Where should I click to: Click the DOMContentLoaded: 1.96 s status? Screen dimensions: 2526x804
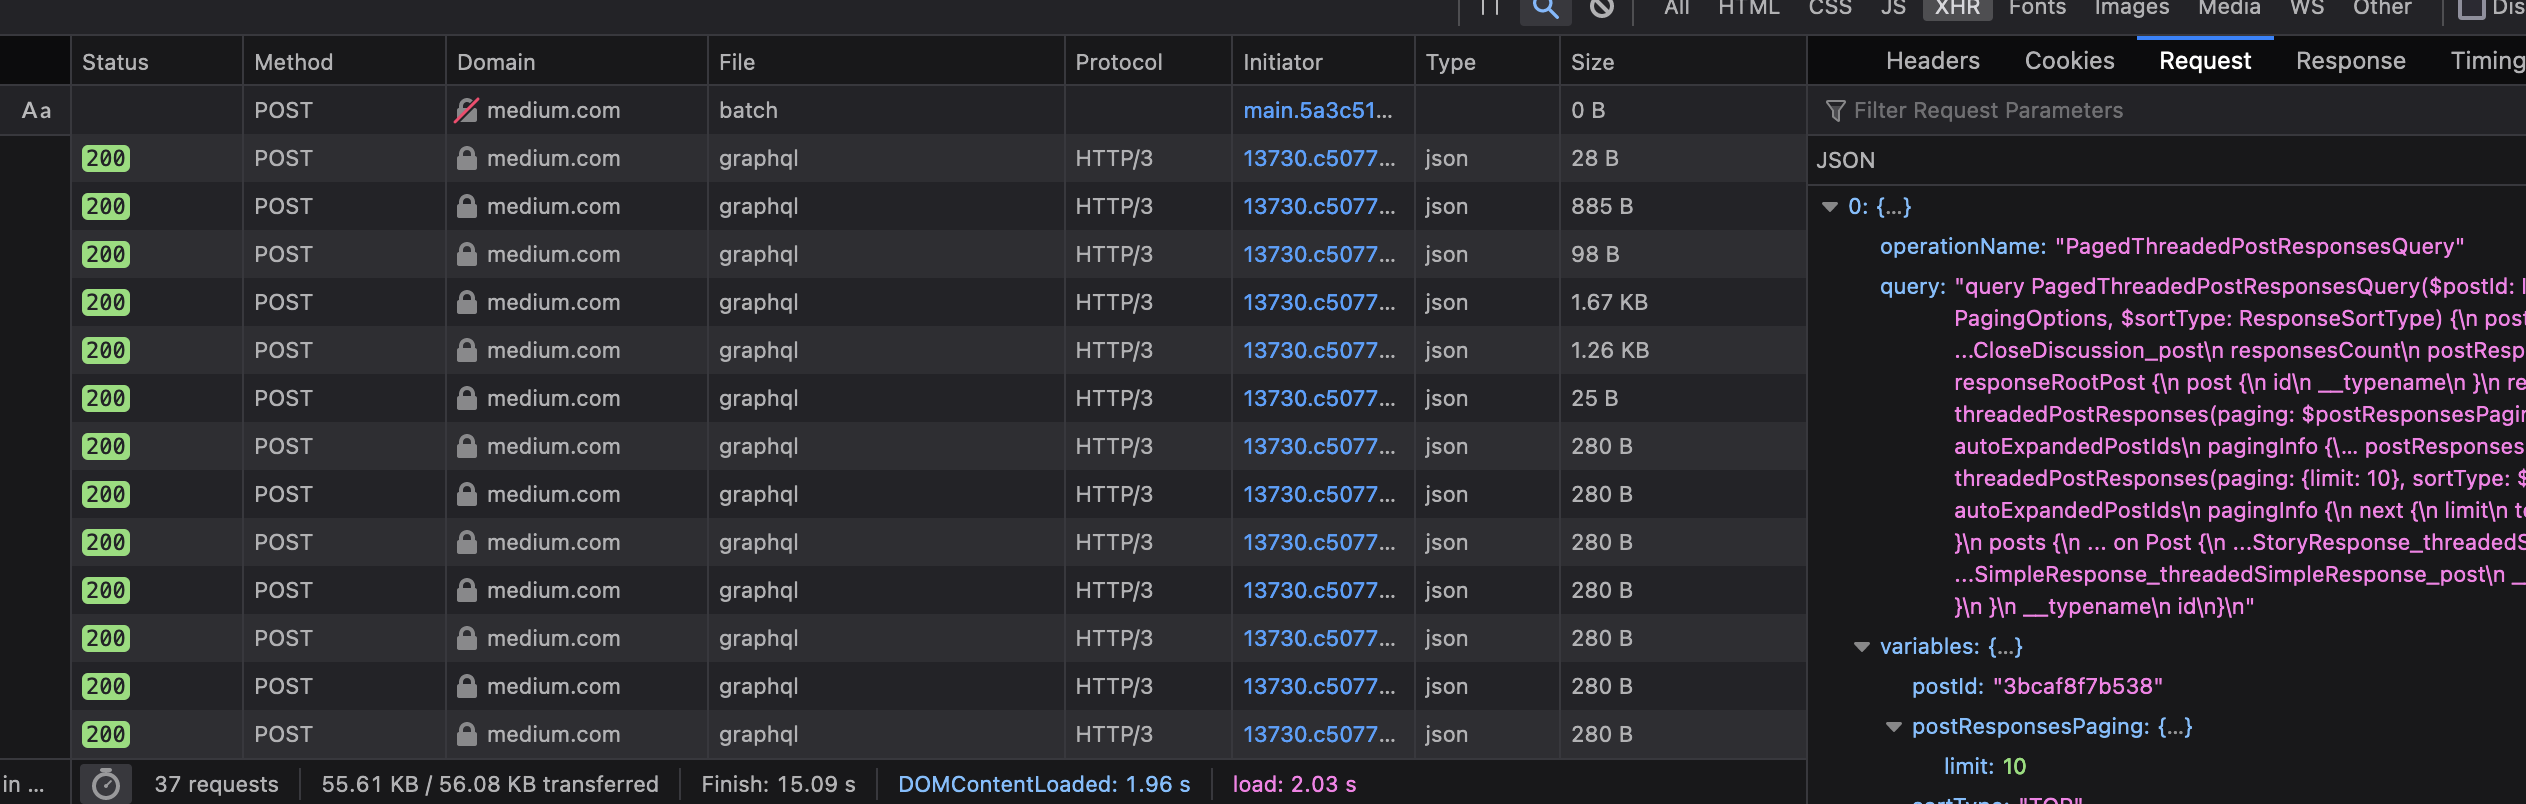pos(1044,784)
